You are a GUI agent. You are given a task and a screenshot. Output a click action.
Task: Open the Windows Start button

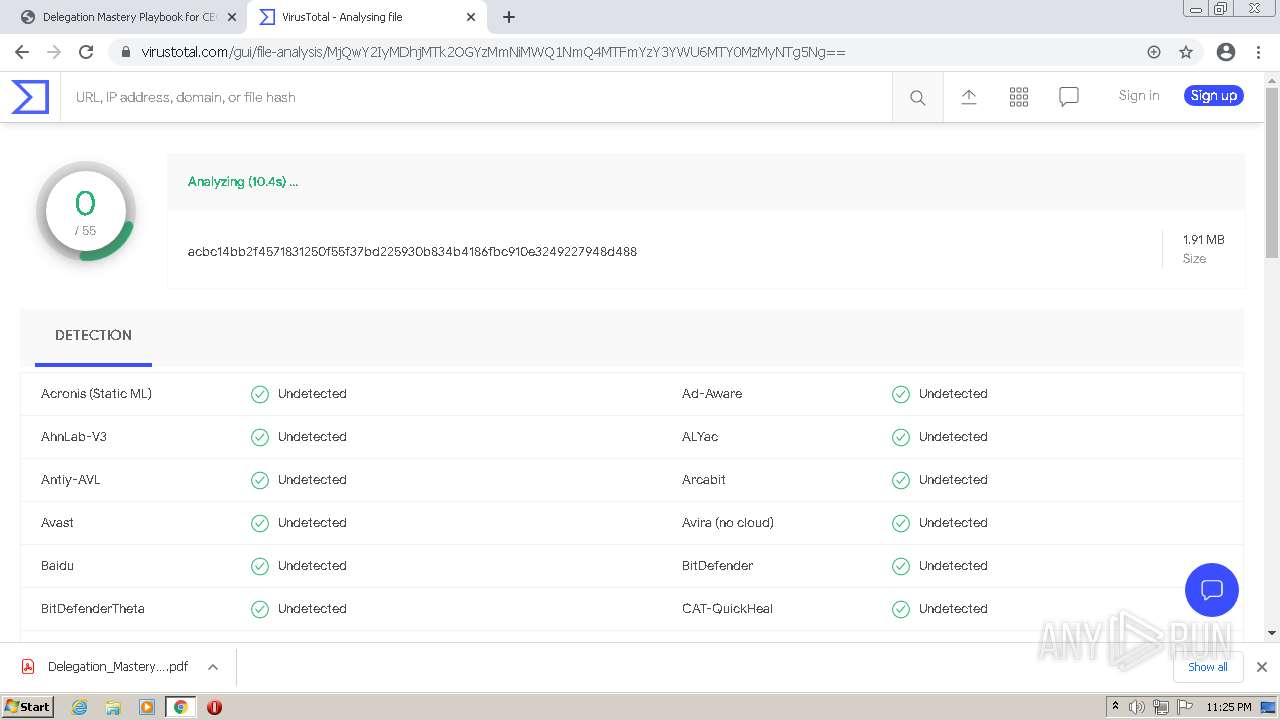(27, 707)
